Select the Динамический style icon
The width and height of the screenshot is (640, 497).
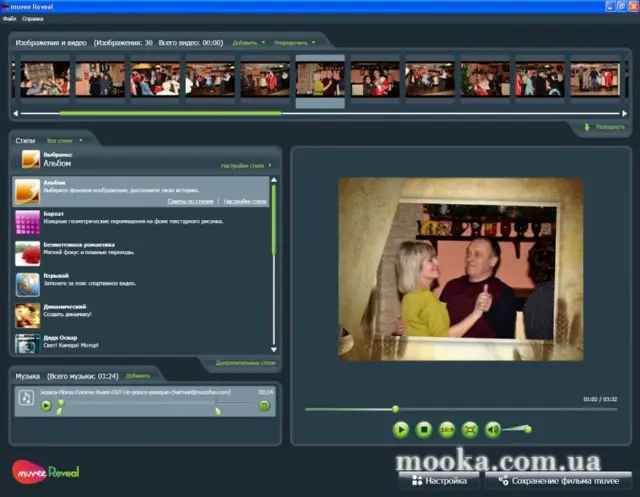click(27, 315)
